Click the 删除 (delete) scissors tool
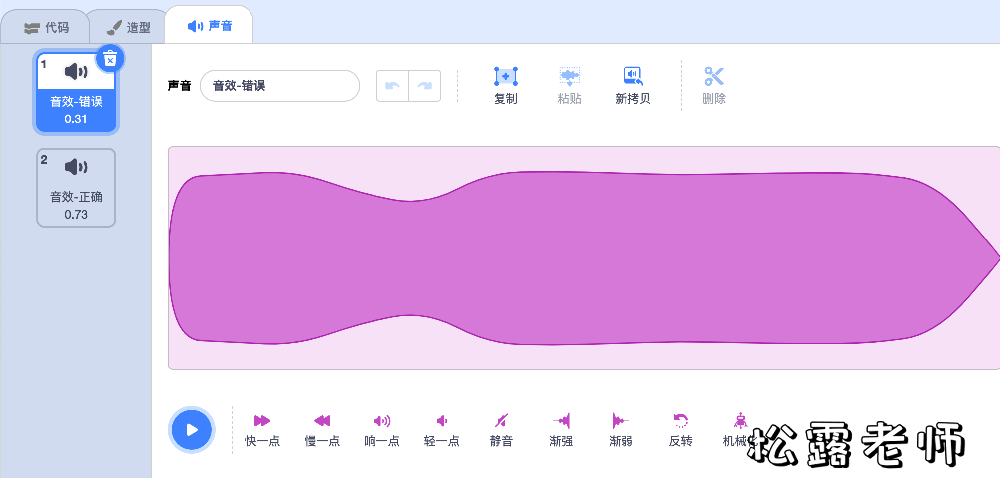 [x=713, y=85]
